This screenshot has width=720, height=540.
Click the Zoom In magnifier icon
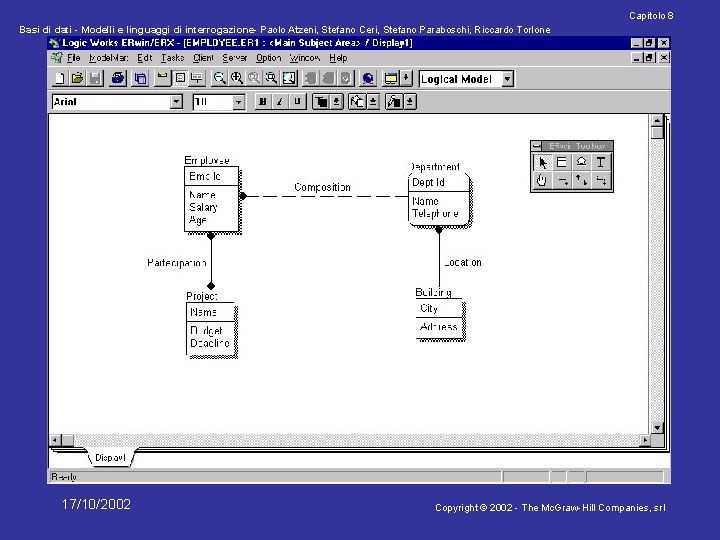tap(237, 79)
